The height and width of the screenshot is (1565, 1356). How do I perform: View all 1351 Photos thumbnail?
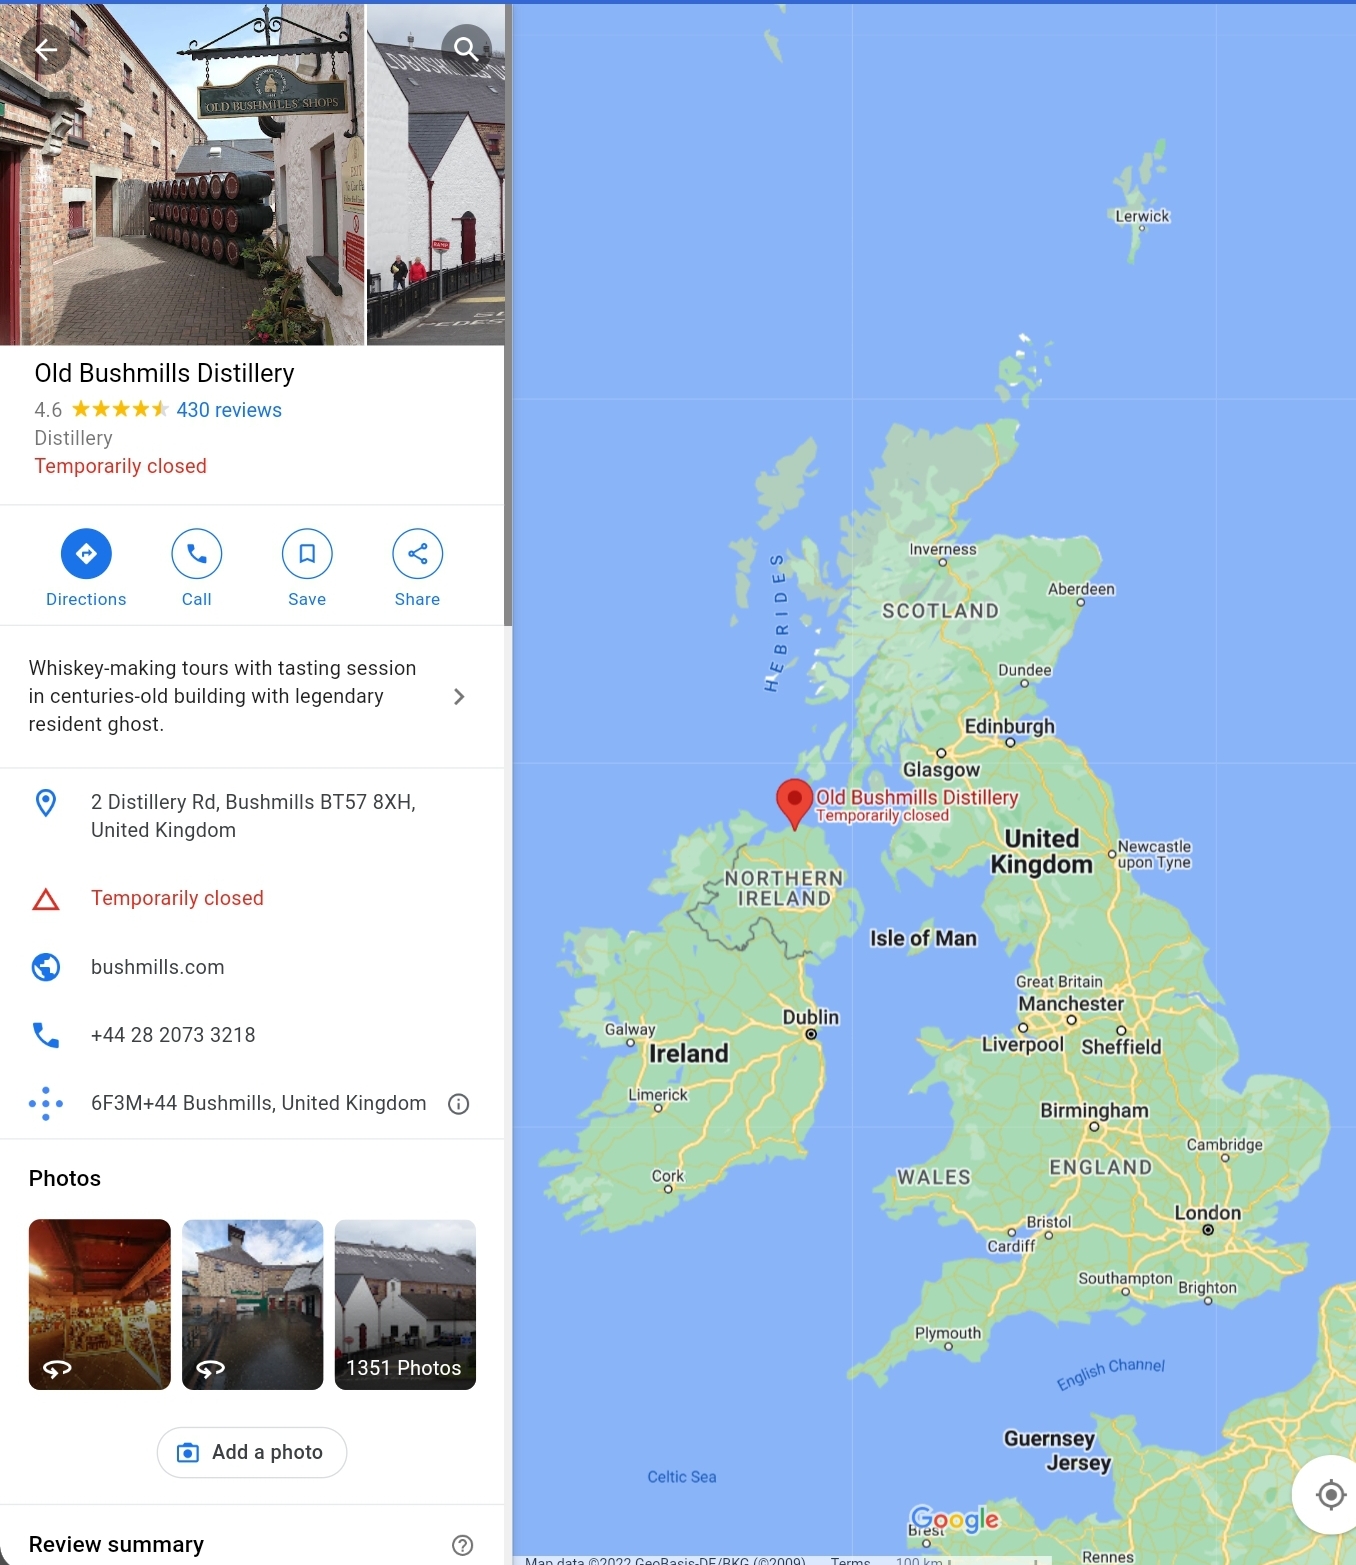[405, 1304]
